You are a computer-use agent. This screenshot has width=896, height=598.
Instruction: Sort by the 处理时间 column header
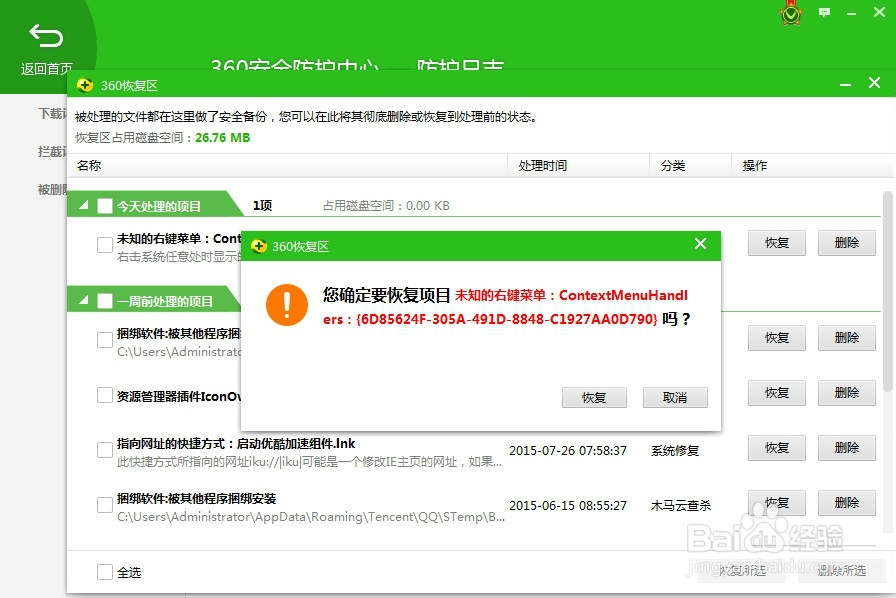click(578, 166)
